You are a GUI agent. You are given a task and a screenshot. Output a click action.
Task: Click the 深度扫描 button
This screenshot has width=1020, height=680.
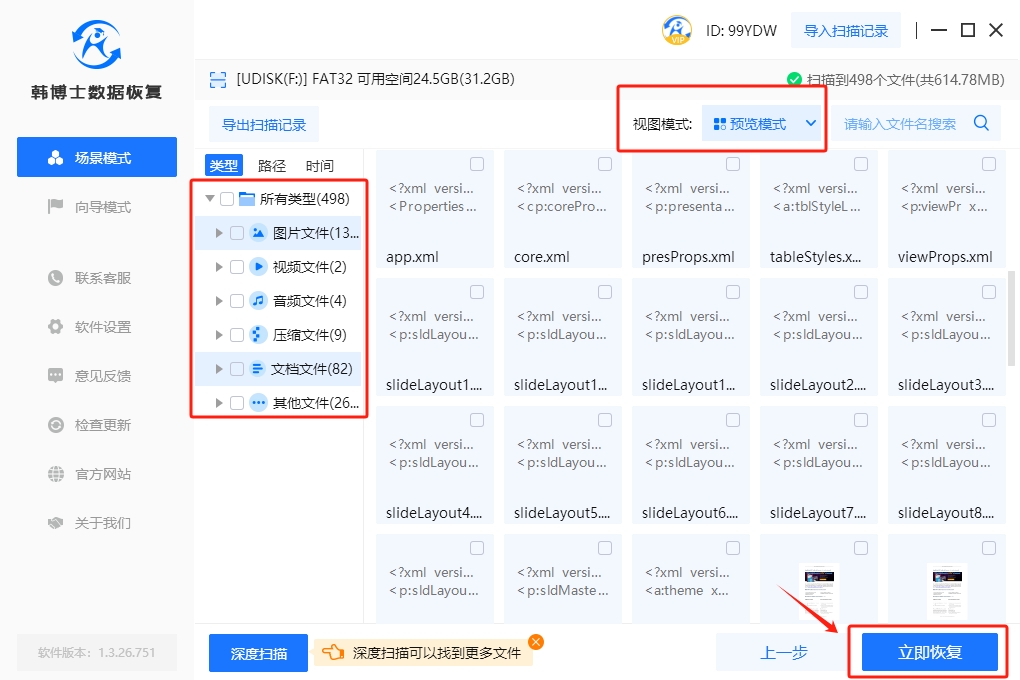258,653
